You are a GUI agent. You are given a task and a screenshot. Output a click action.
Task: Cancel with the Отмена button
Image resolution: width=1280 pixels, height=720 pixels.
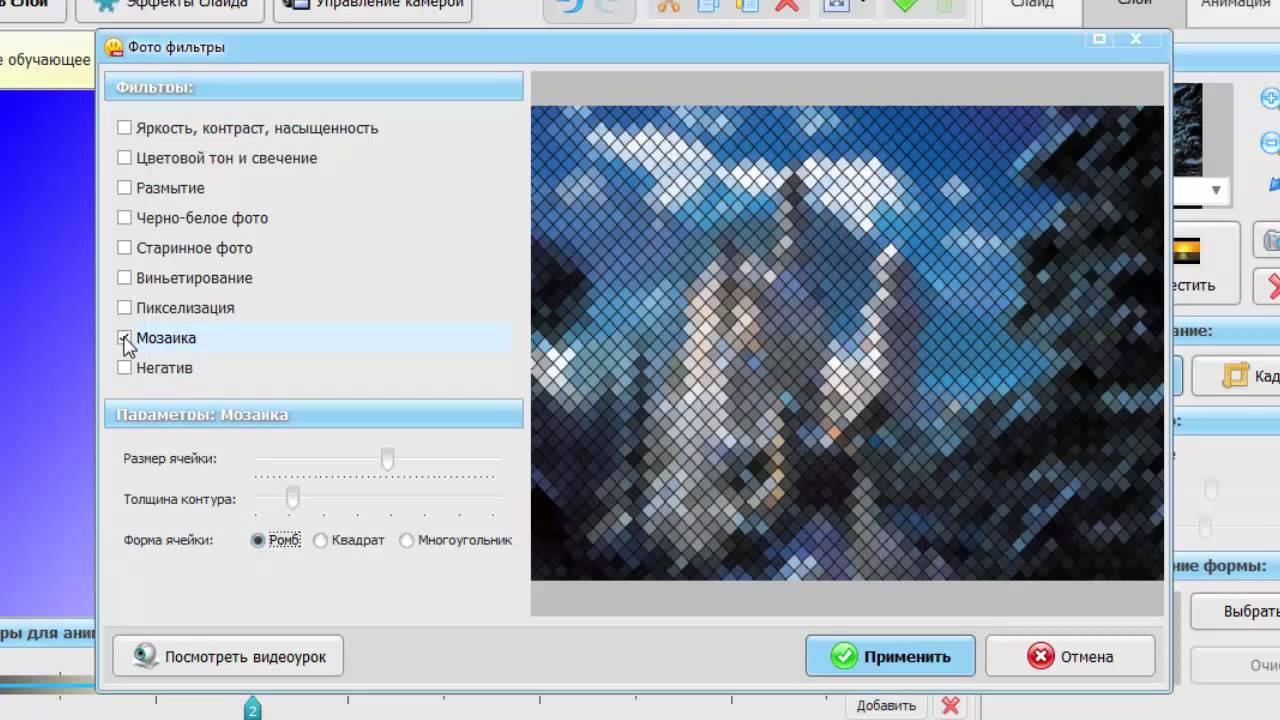click(1070, 657)
